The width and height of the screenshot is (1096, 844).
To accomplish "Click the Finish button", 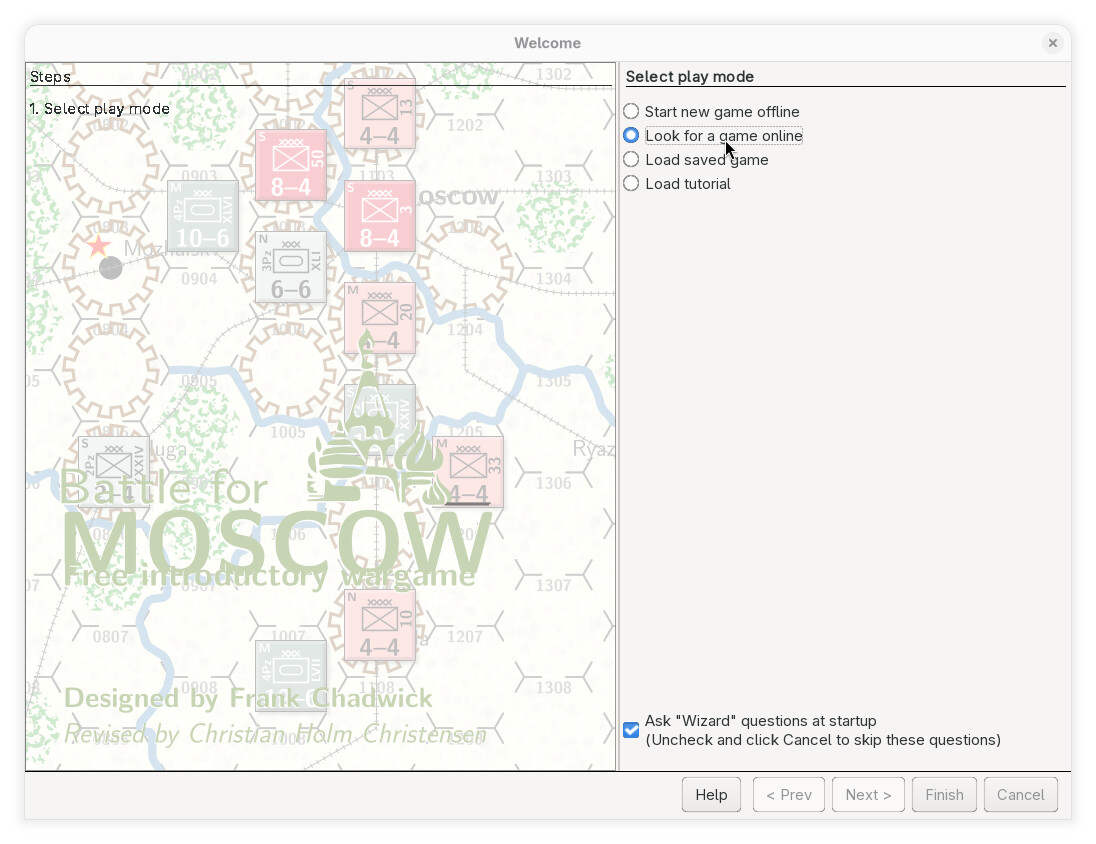I will (x=944, y=795).
